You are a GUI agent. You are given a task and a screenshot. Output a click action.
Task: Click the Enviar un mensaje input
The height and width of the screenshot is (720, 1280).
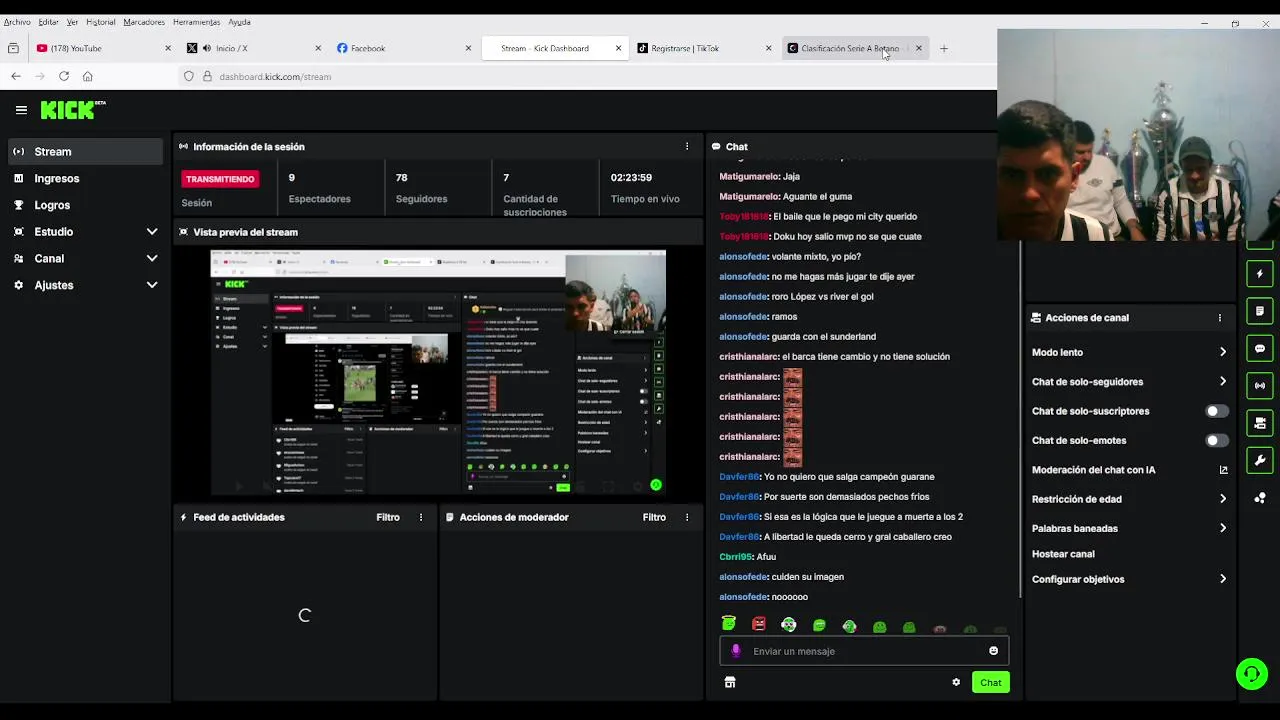(864, 651)
